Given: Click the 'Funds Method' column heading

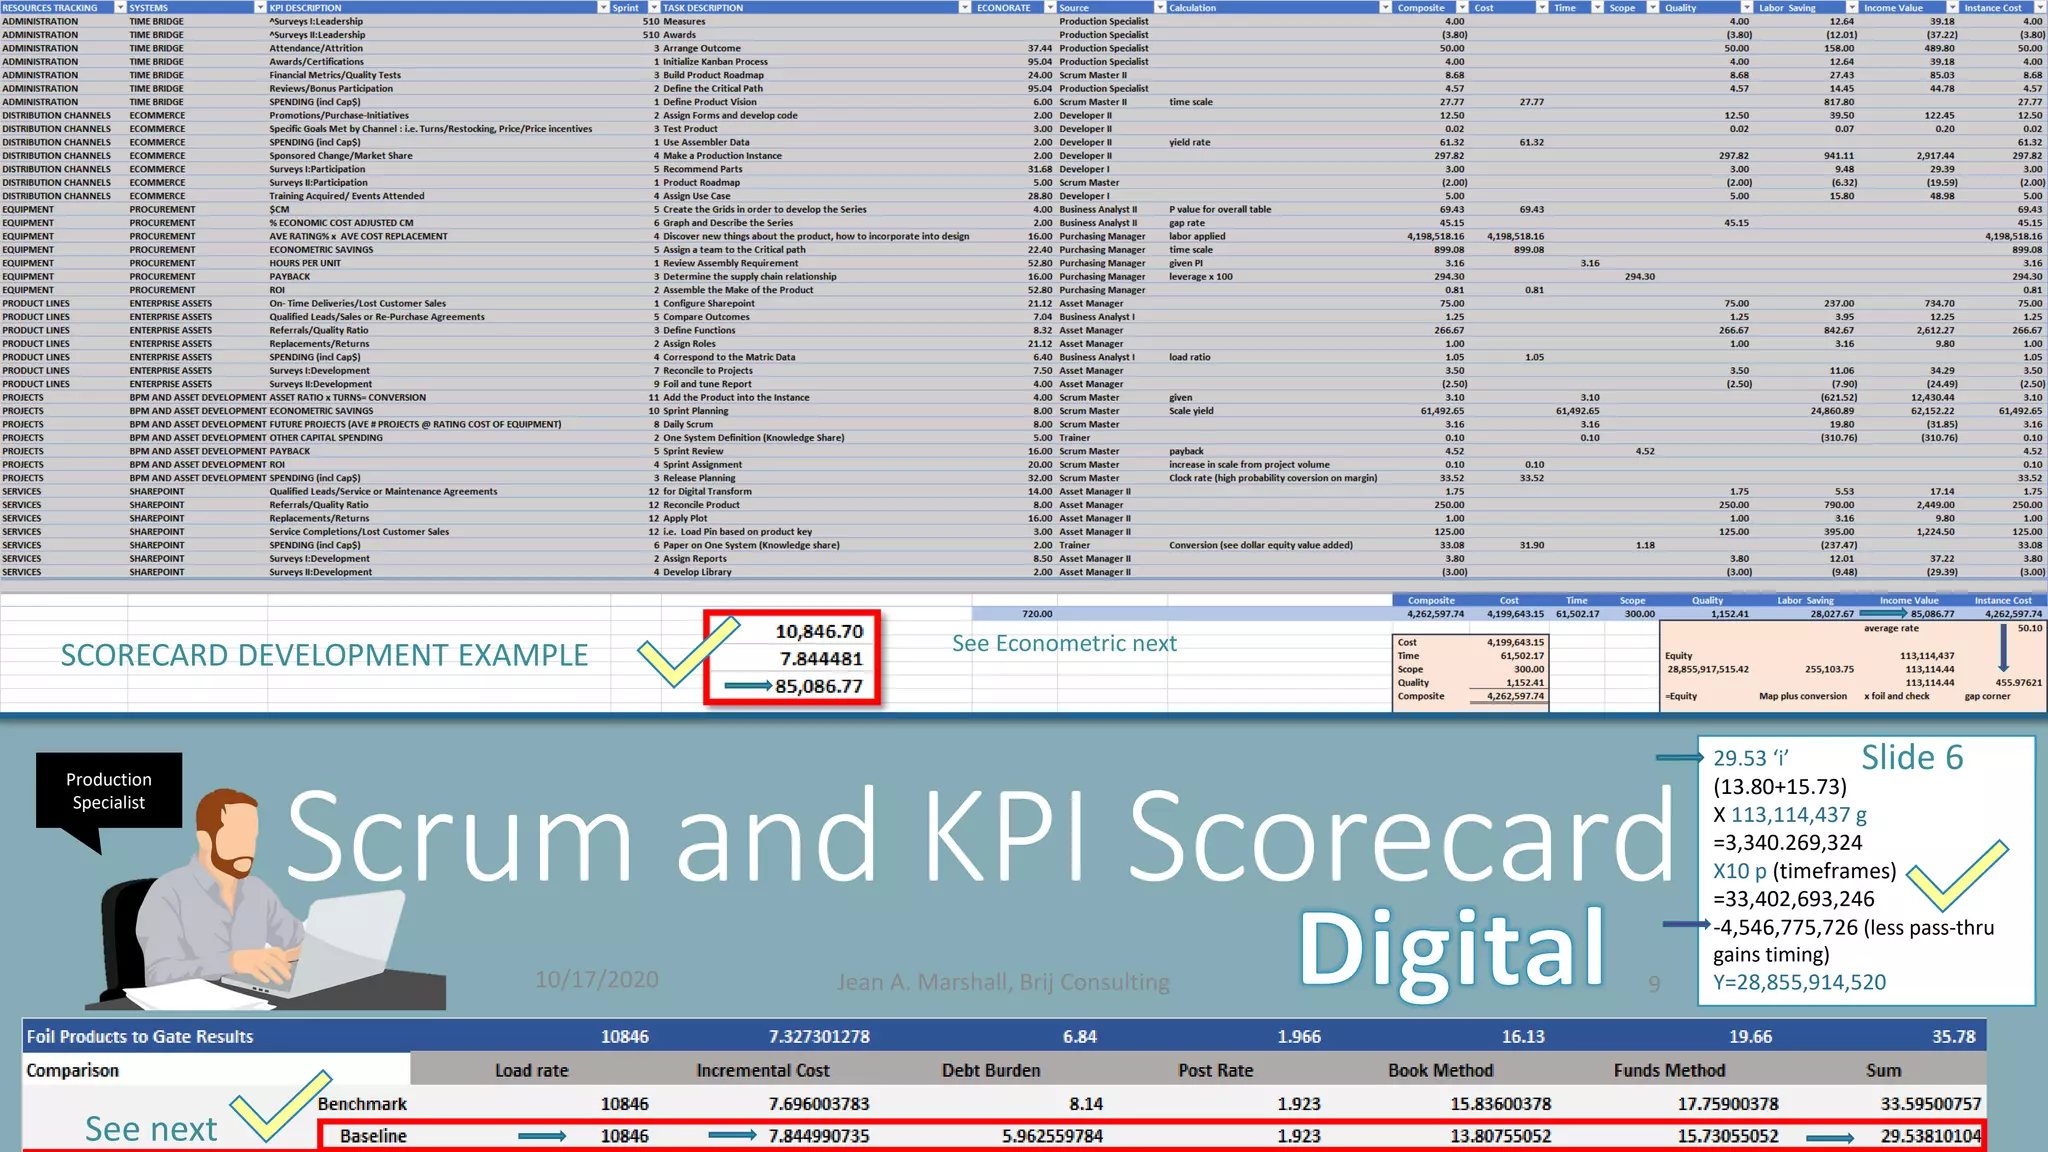Looking at the screenshot, I should (1669, 1071).
